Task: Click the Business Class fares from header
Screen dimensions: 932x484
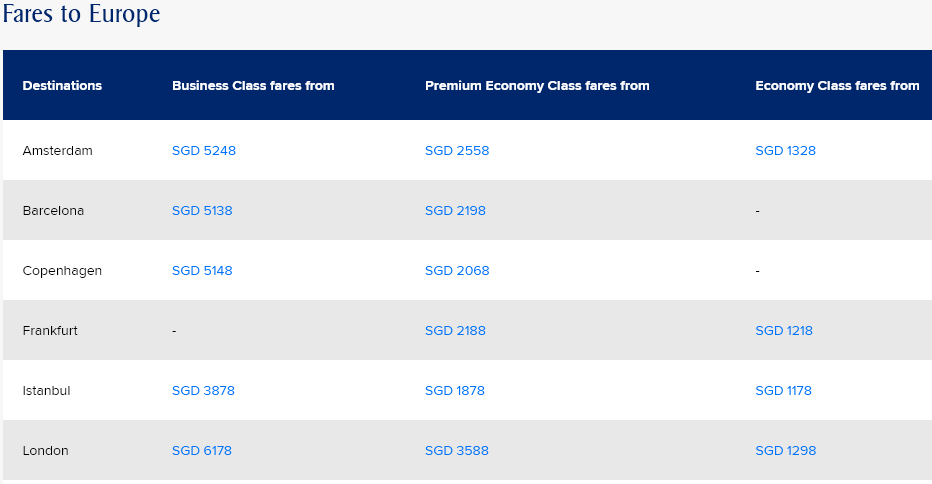Action: pos(253,86)
